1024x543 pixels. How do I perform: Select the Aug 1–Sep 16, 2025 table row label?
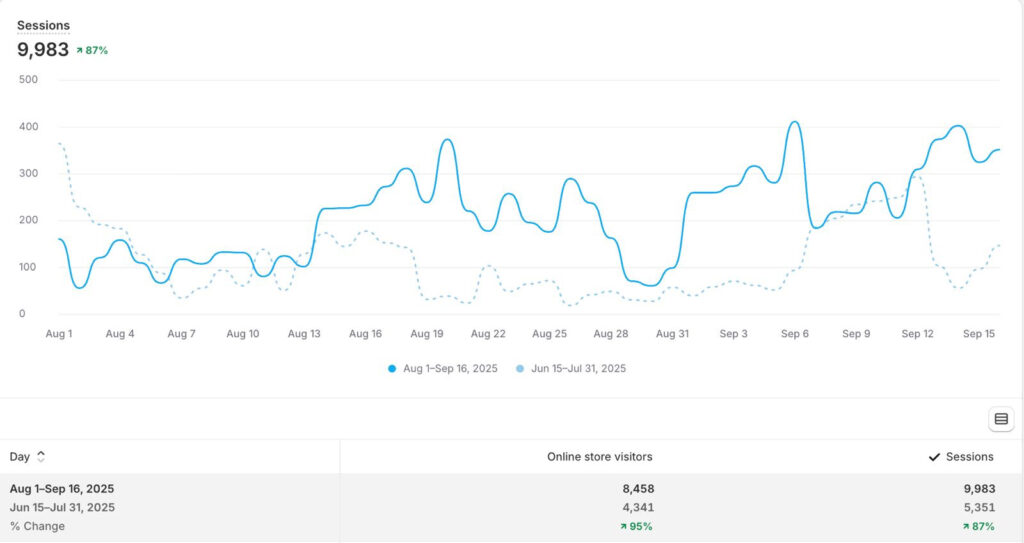click(x=62, y=489)
